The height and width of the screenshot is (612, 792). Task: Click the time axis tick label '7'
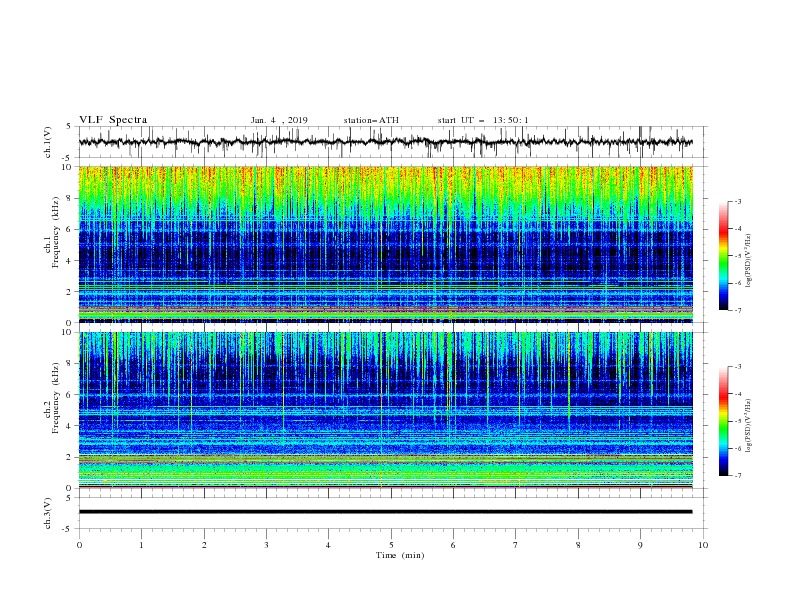coord(516,545)
